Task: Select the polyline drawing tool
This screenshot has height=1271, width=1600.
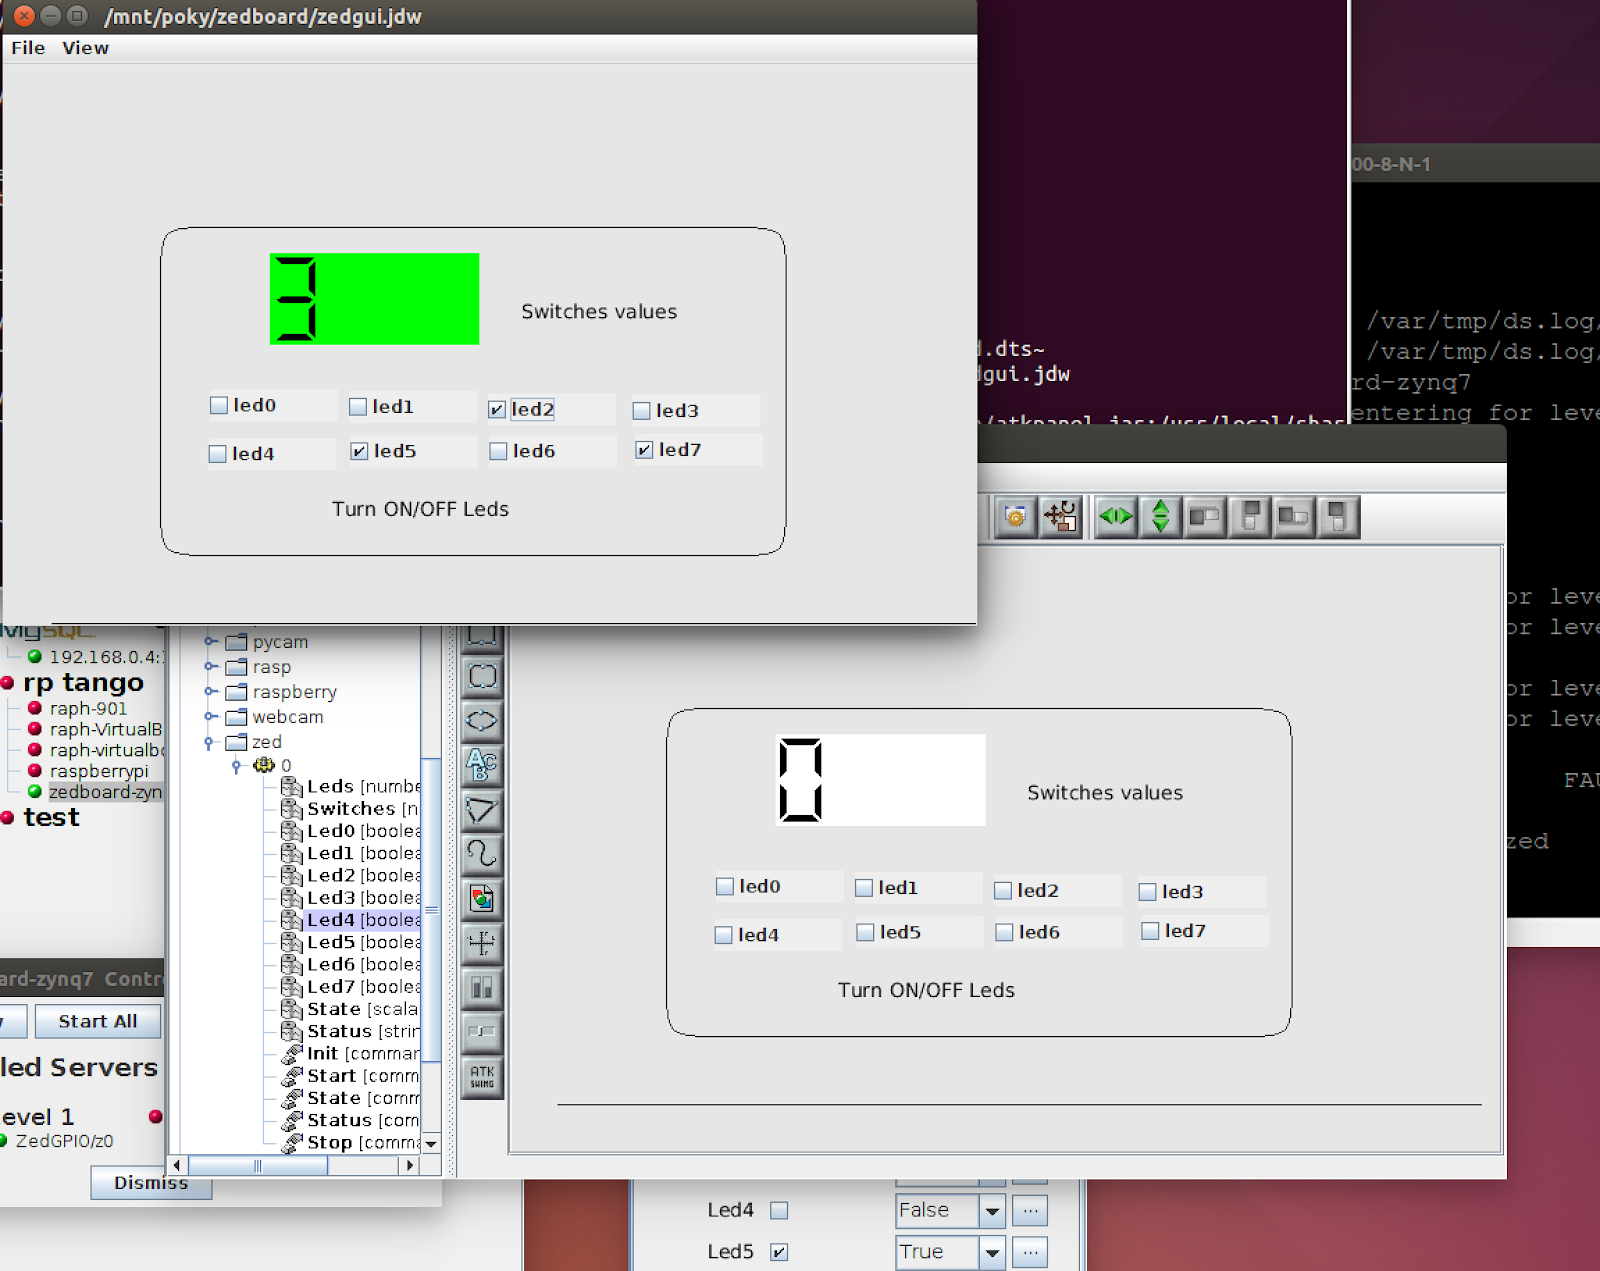Action: click(482, 809)
